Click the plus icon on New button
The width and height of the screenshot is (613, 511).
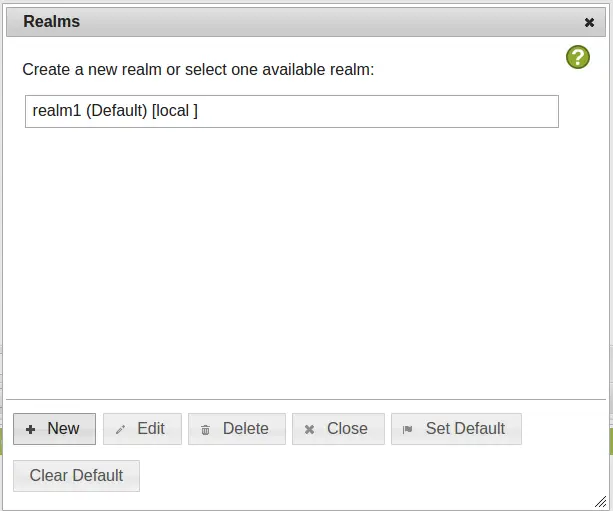pos(30,430)
